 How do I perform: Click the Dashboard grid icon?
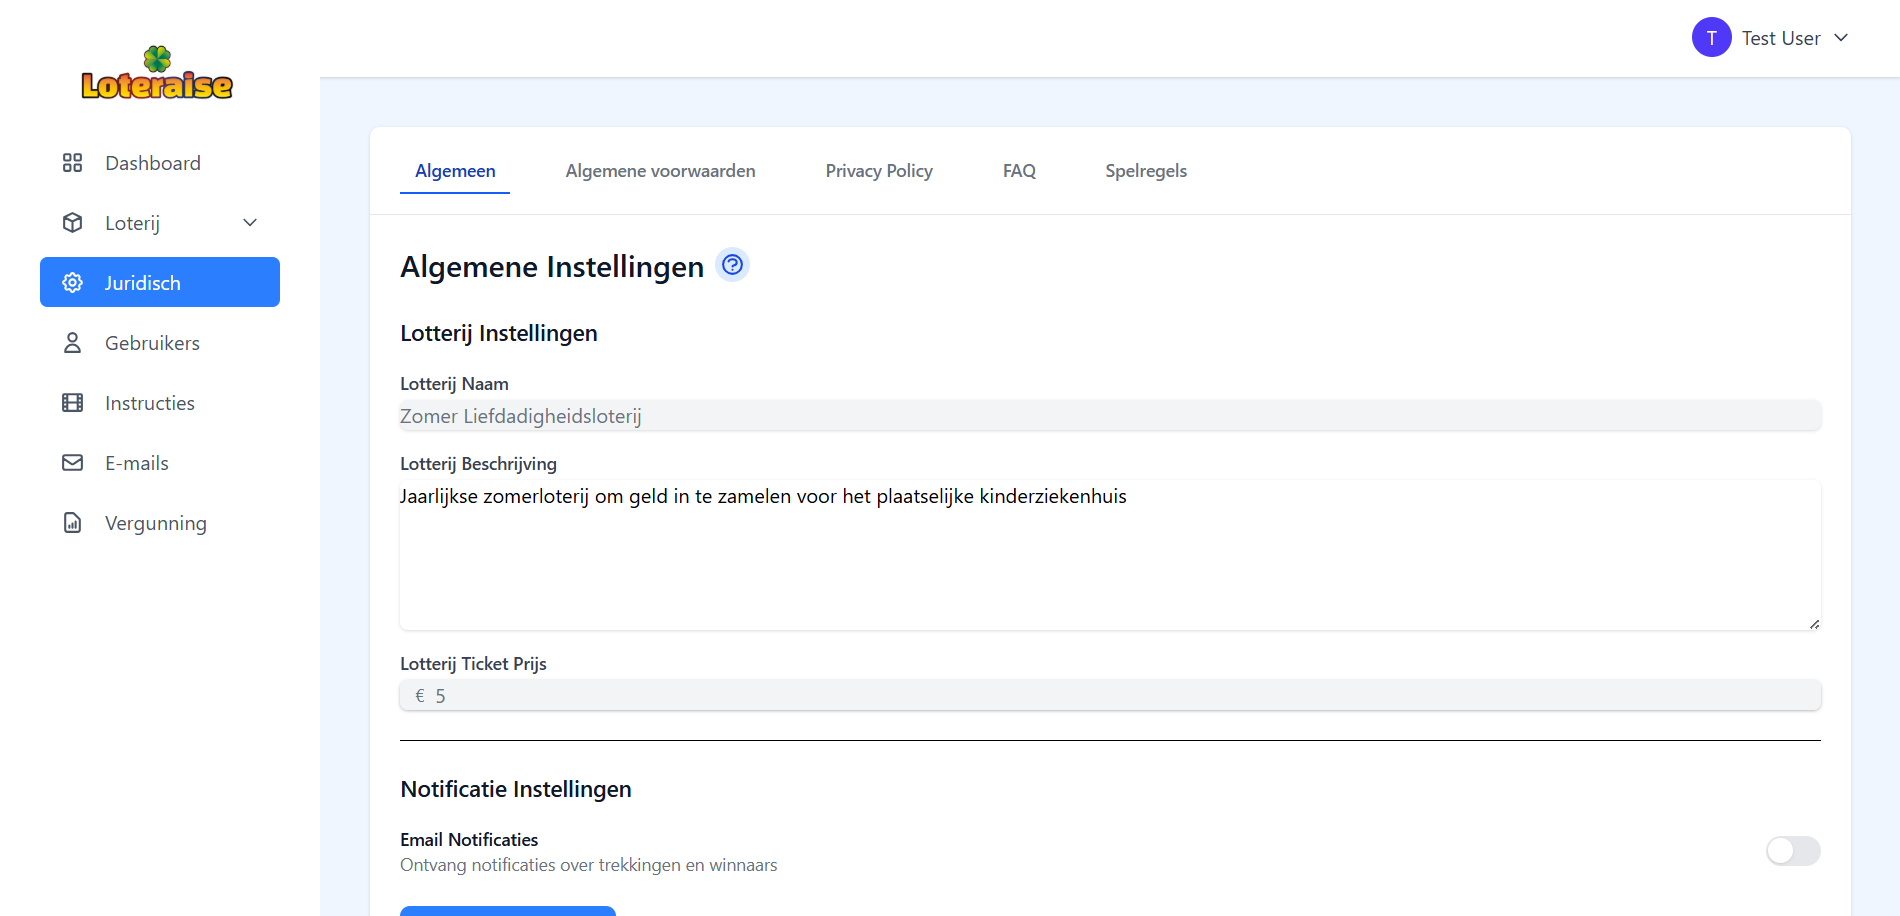72,163
